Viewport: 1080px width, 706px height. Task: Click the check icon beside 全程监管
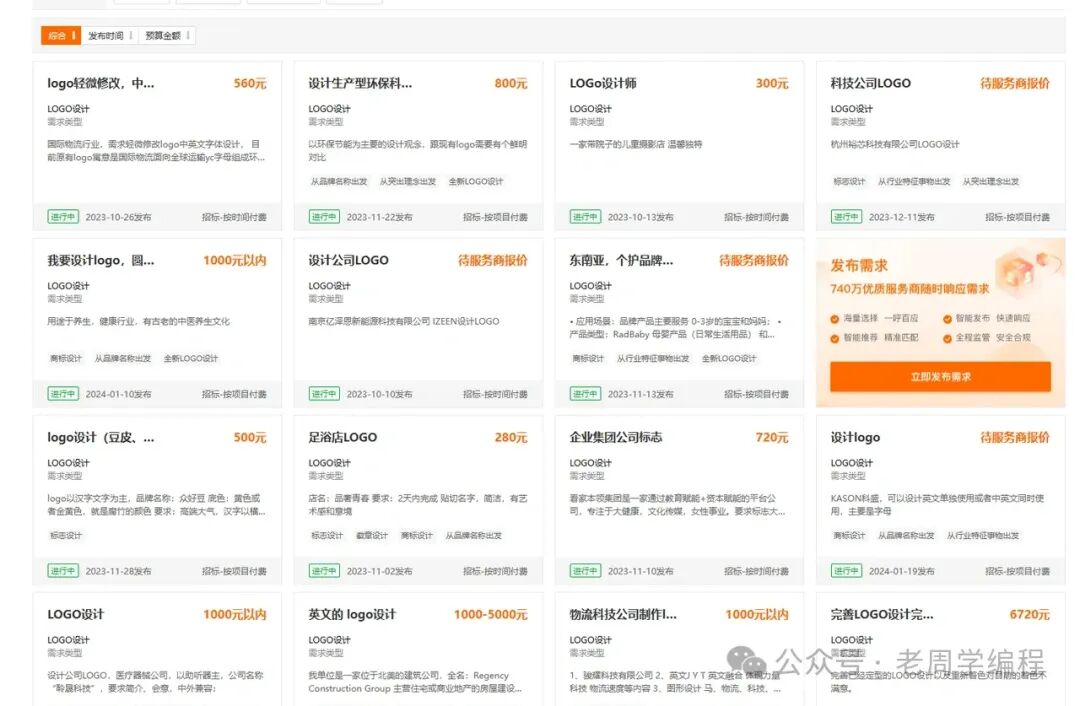946,339
